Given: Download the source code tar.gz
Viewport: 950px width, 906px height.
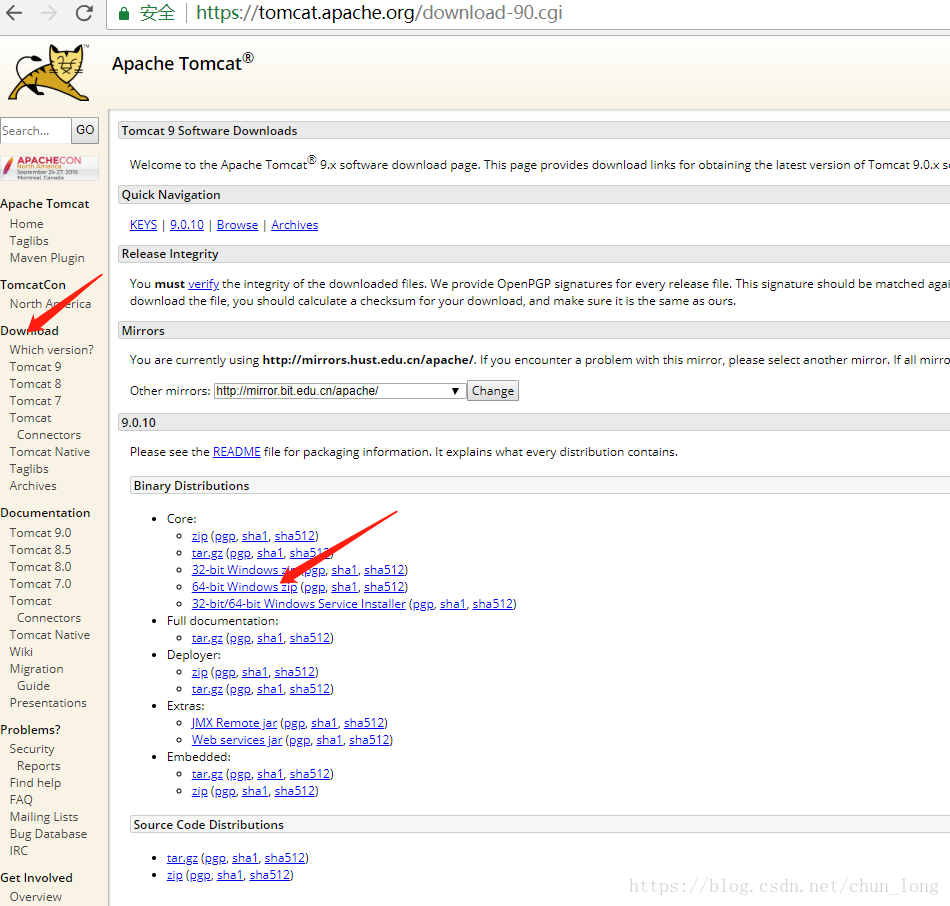Looking at the screenshot, I should 182,858.
